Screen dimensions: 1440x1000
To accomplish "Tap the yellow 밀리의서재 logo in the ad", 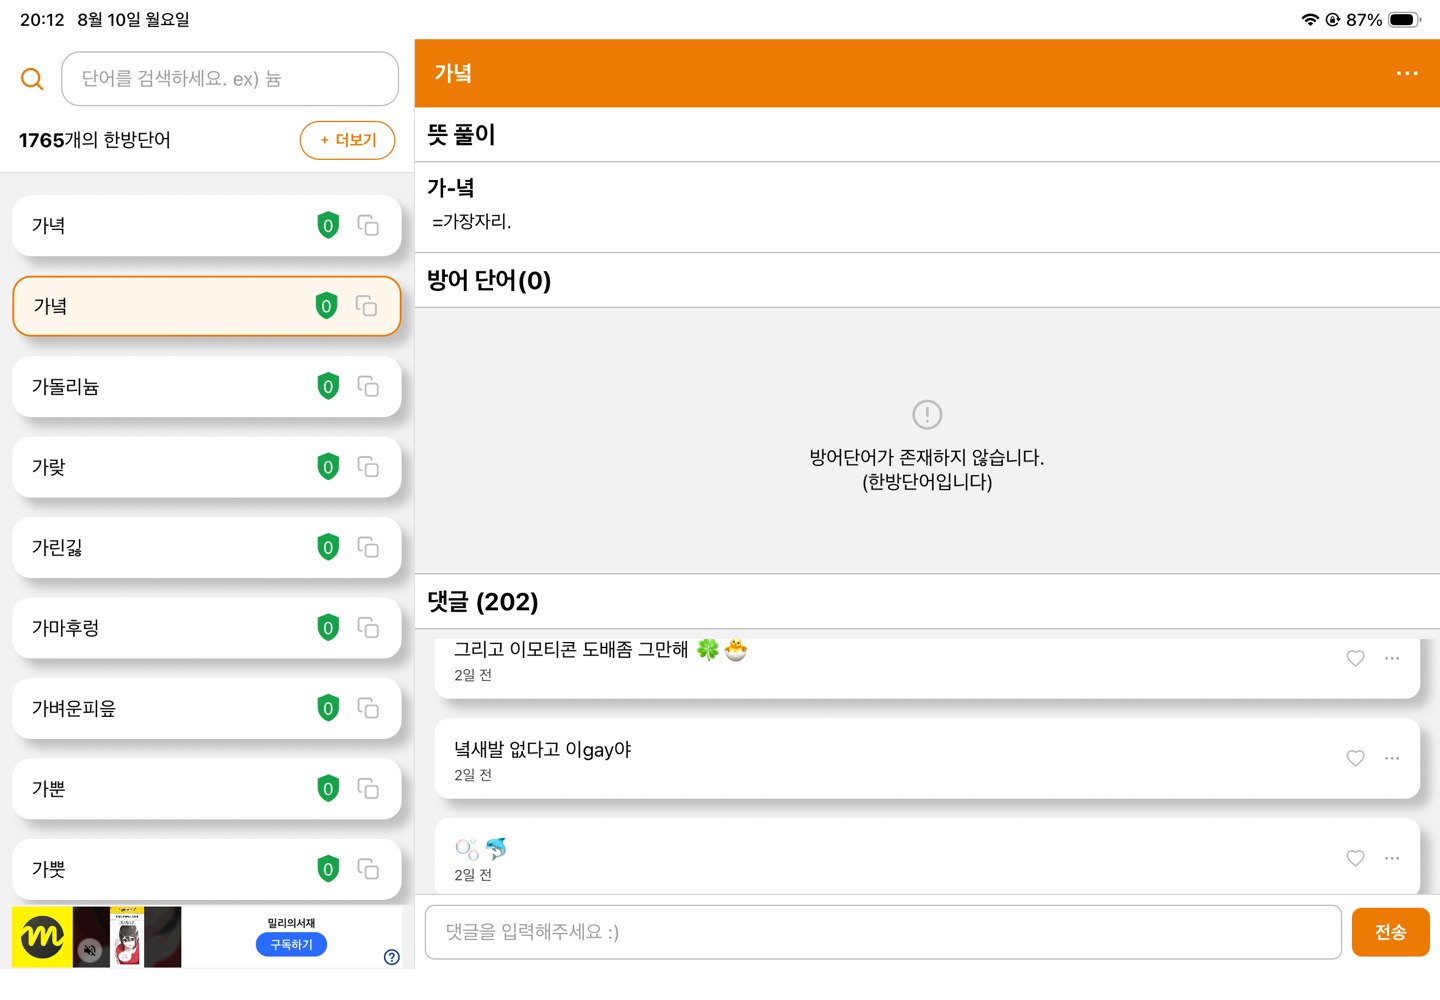I will [42, 937].
